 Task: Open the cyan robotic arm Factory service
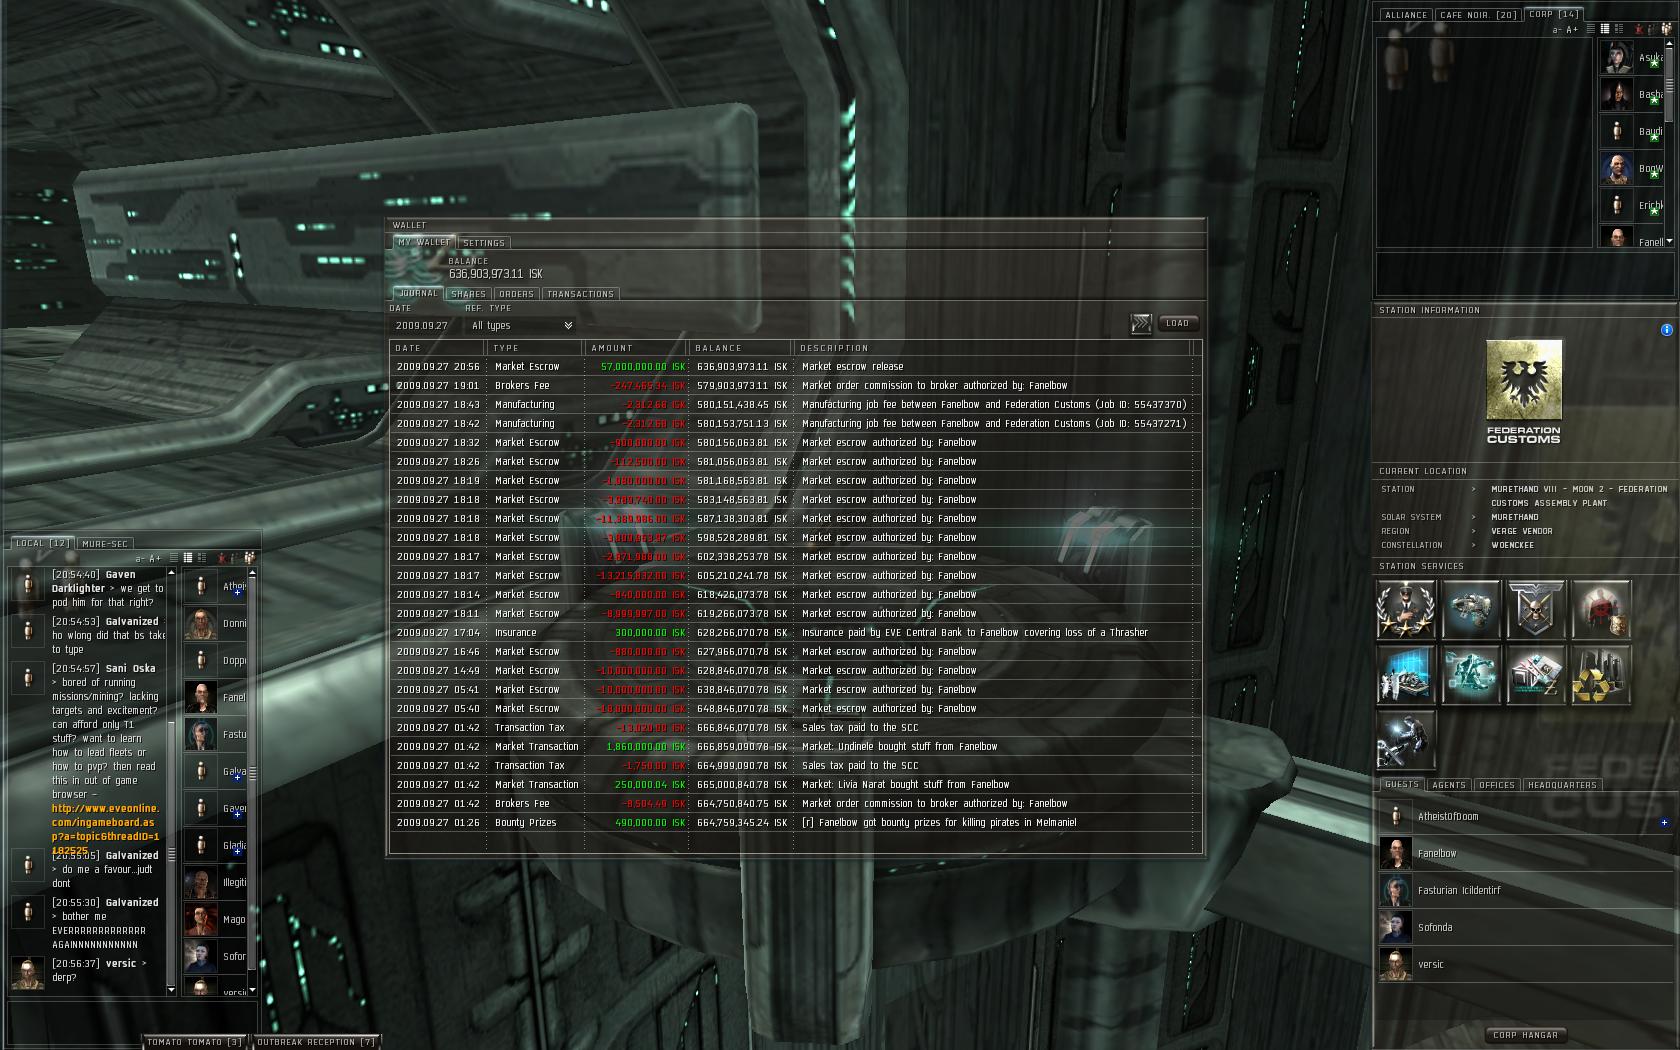(1471, 674)
